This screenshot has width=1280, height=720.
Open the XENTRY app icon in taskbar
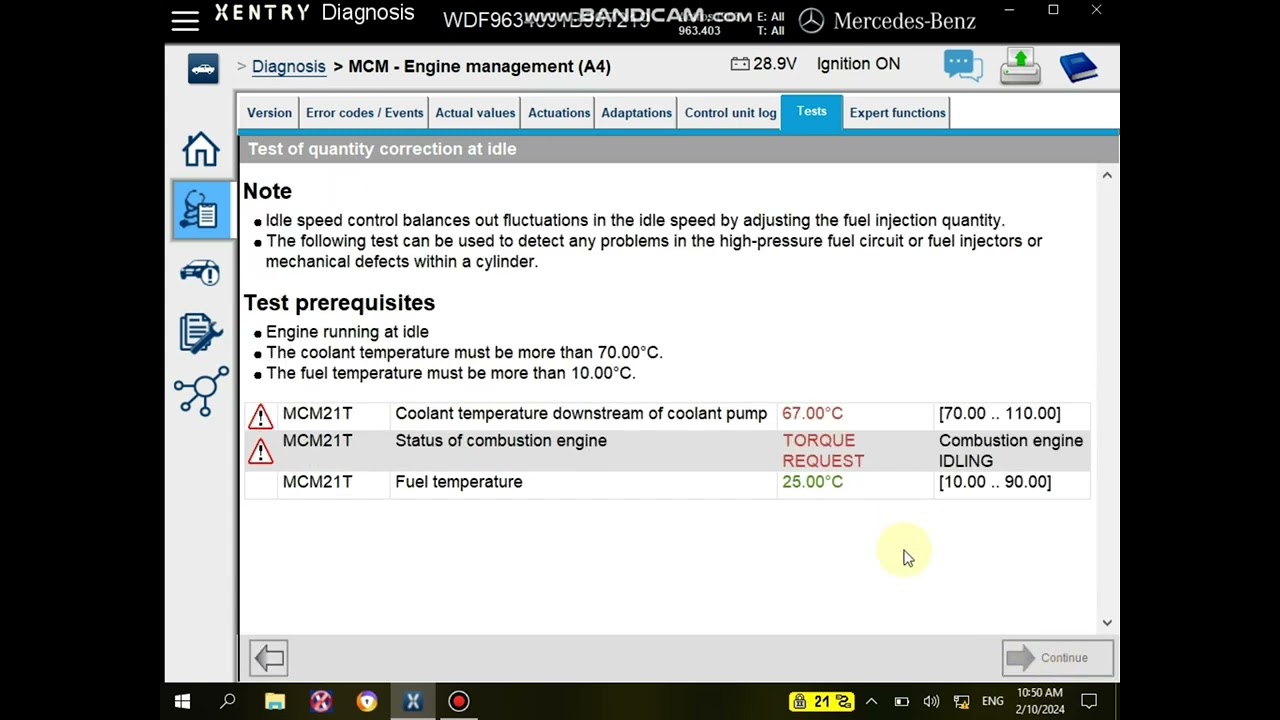coord(412,702)
